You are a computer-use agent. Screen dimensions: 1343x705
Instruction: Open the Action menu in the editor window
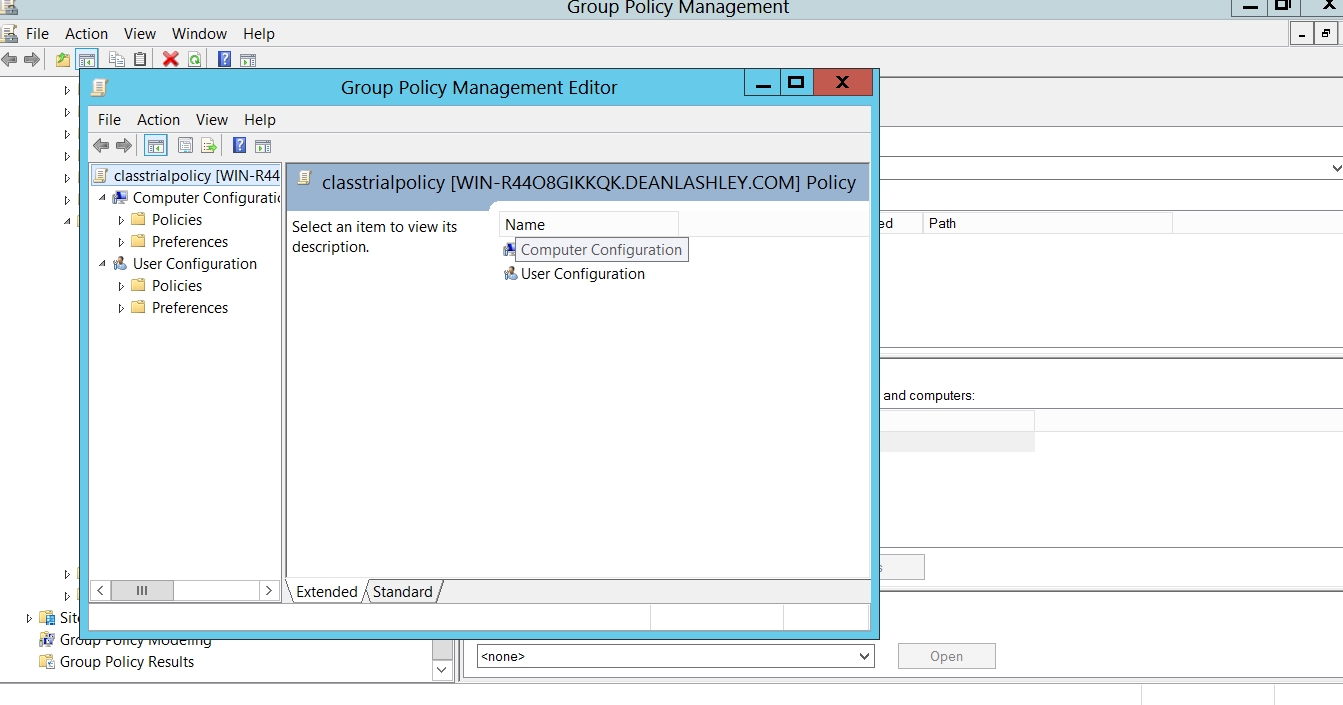[x=158, y=120]
